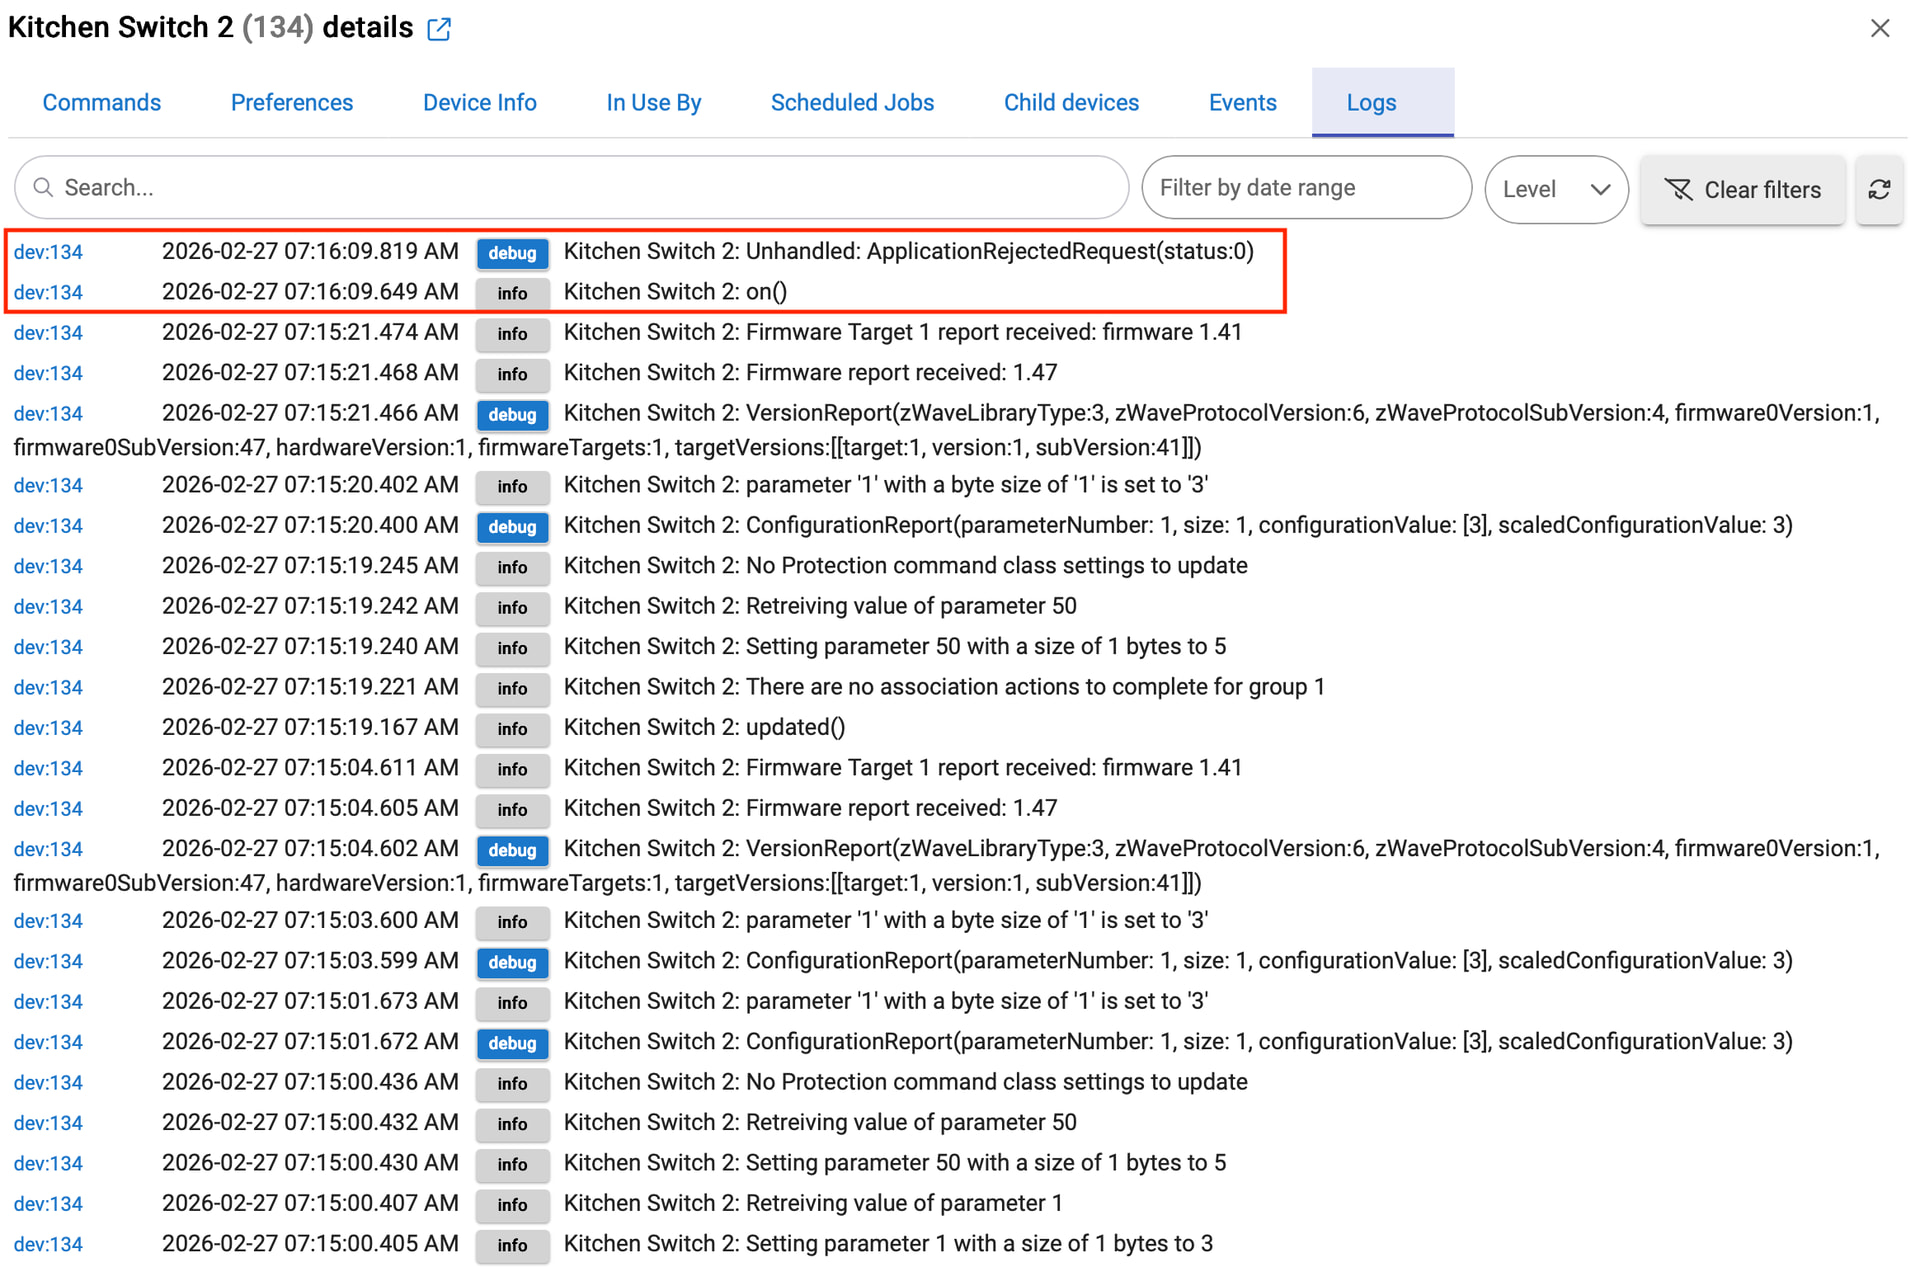
Task: Click the Level dropdown chevron arrow
Action: [1600, 190]
